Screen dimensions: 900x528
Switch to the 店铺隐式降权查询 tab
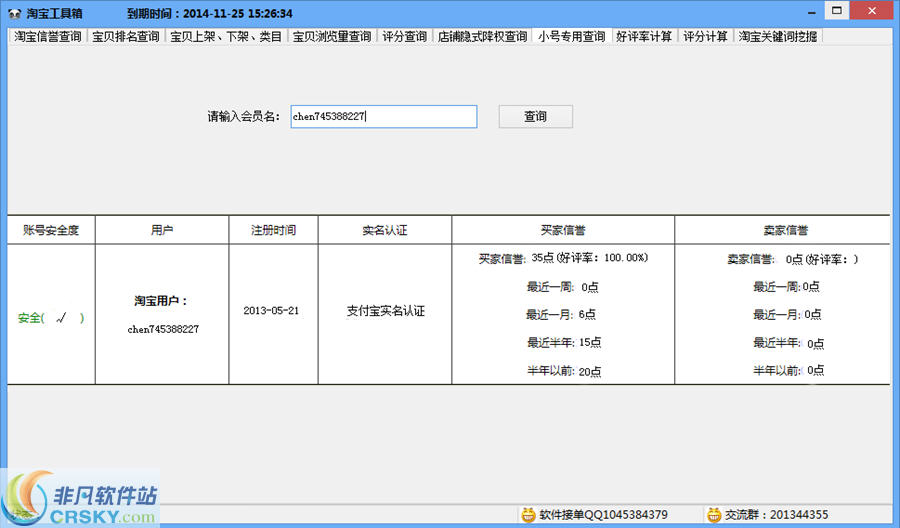click(482, 37)
